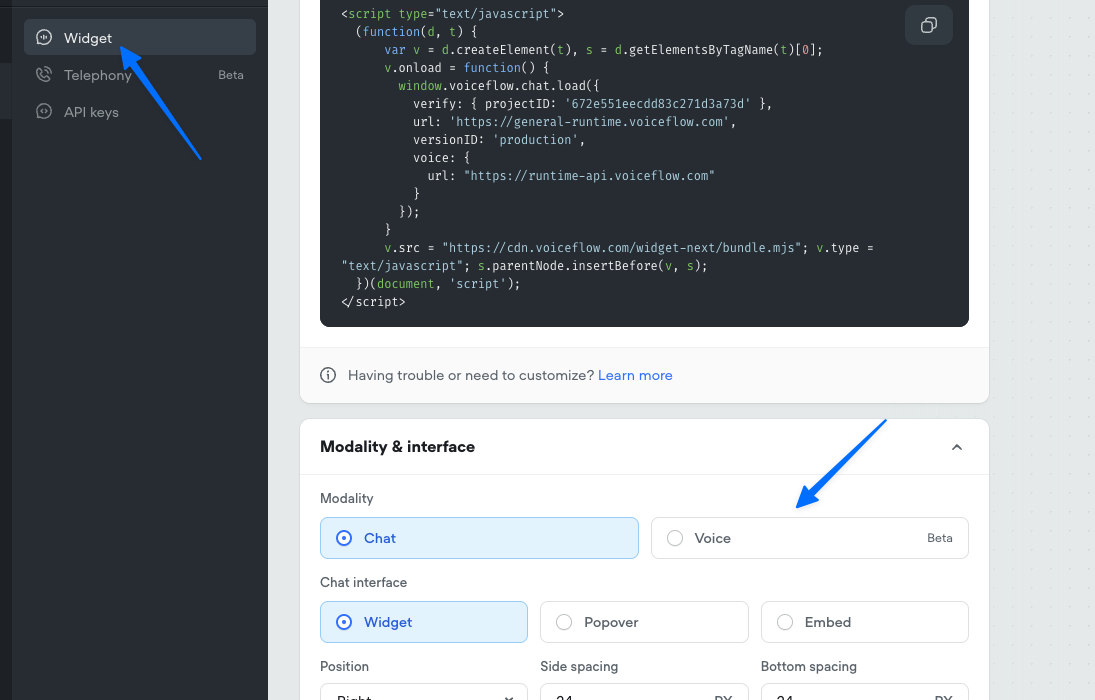Click the Bottom spacing label

click(809, 666)
